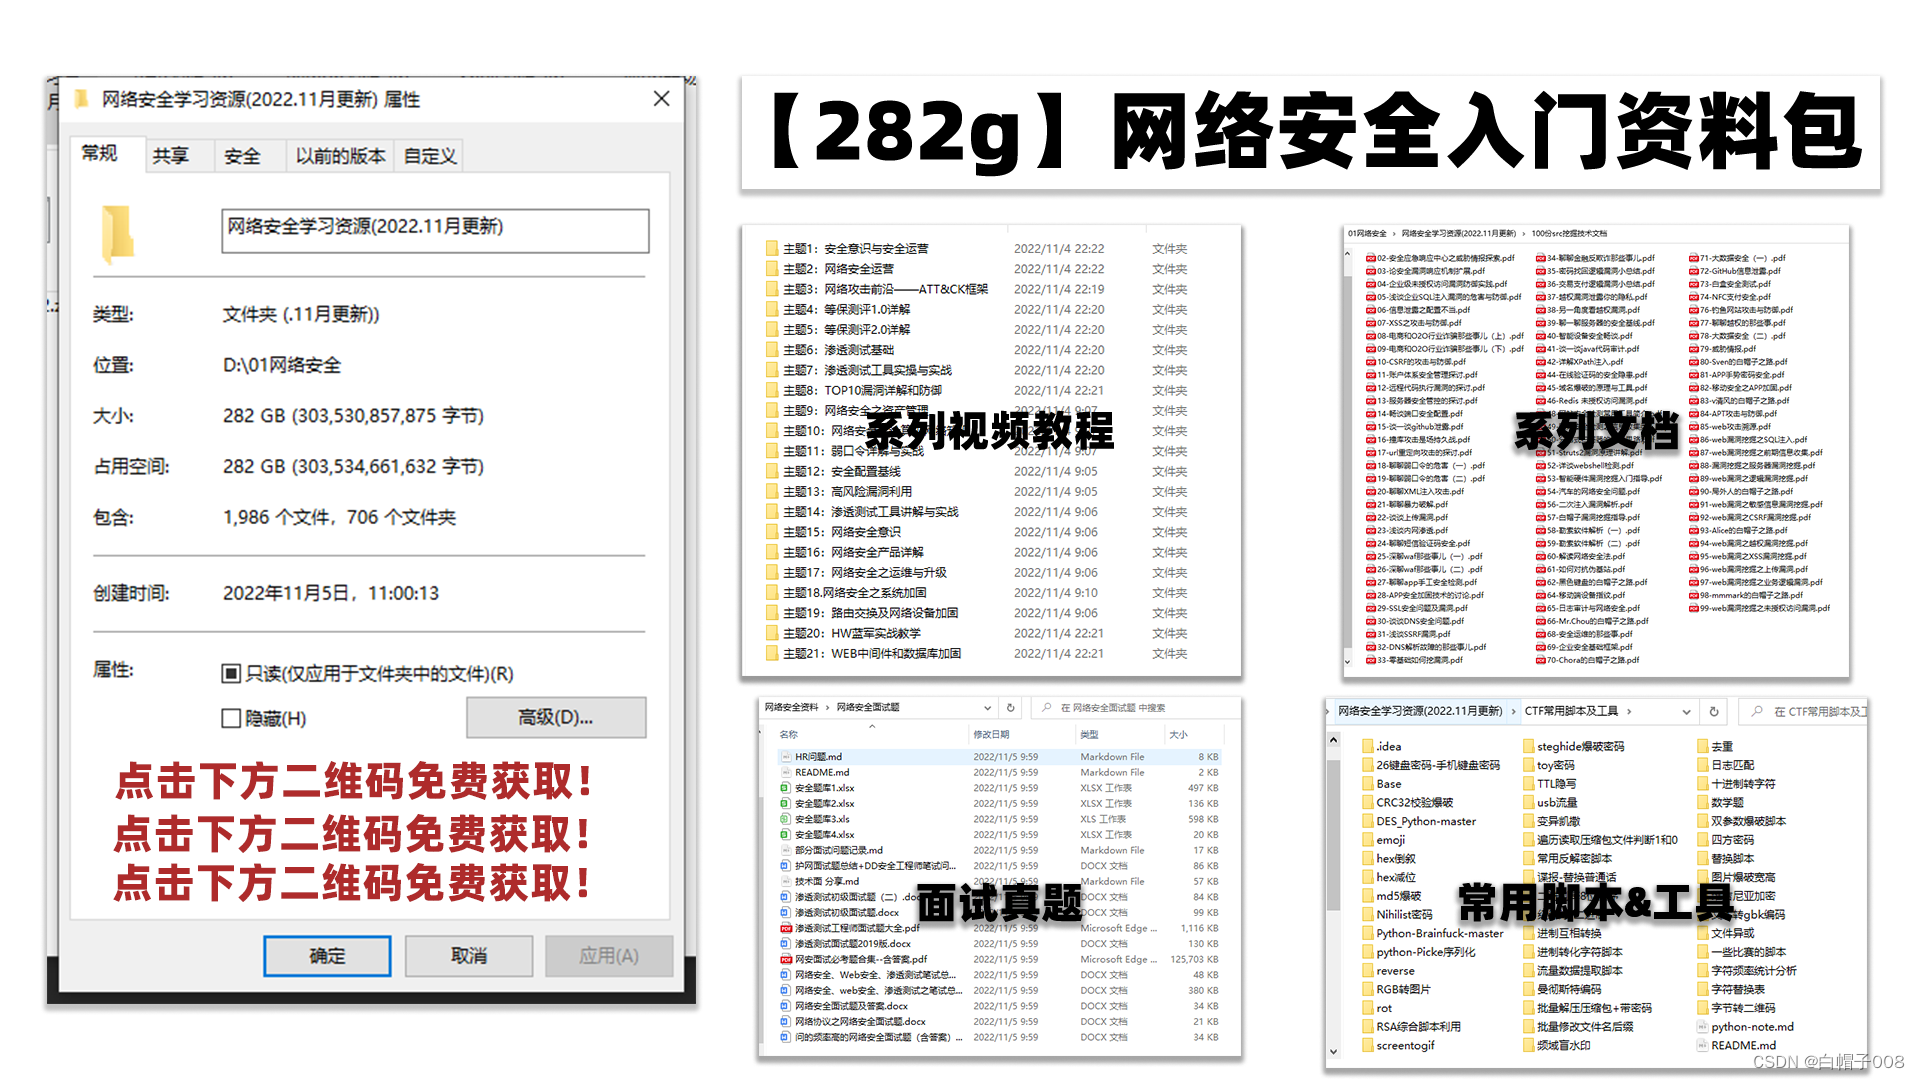Click the 高级(D)... button

tap(556, 717)
